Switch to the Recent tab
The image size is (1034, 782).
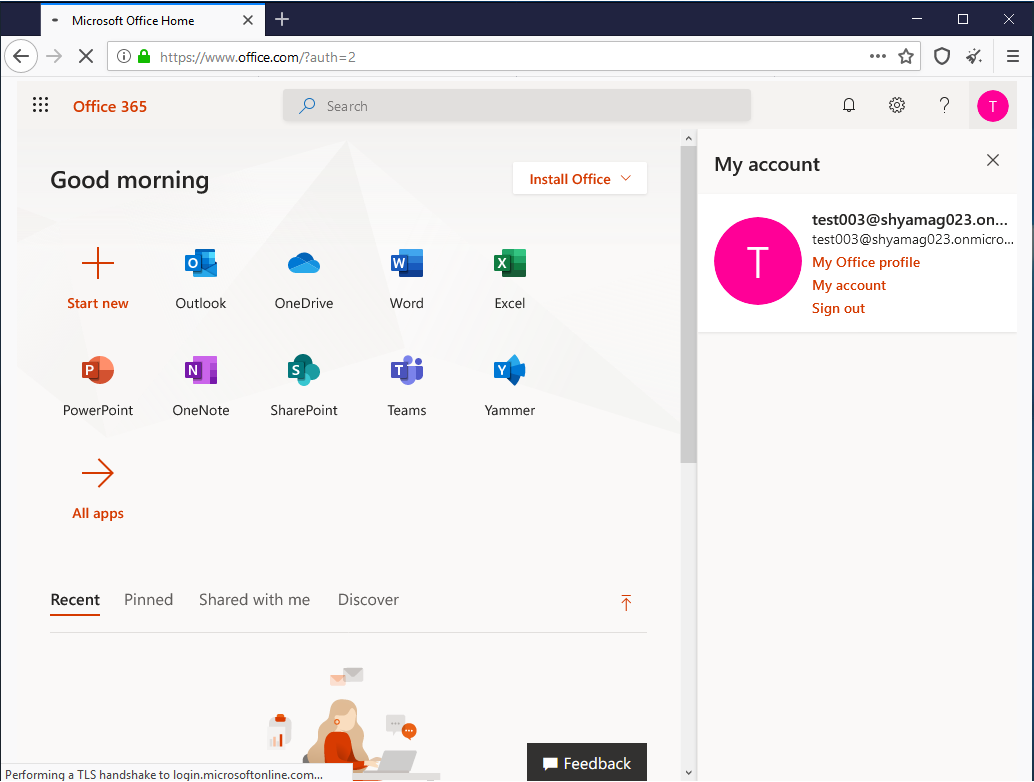click(x=75, y=599)
